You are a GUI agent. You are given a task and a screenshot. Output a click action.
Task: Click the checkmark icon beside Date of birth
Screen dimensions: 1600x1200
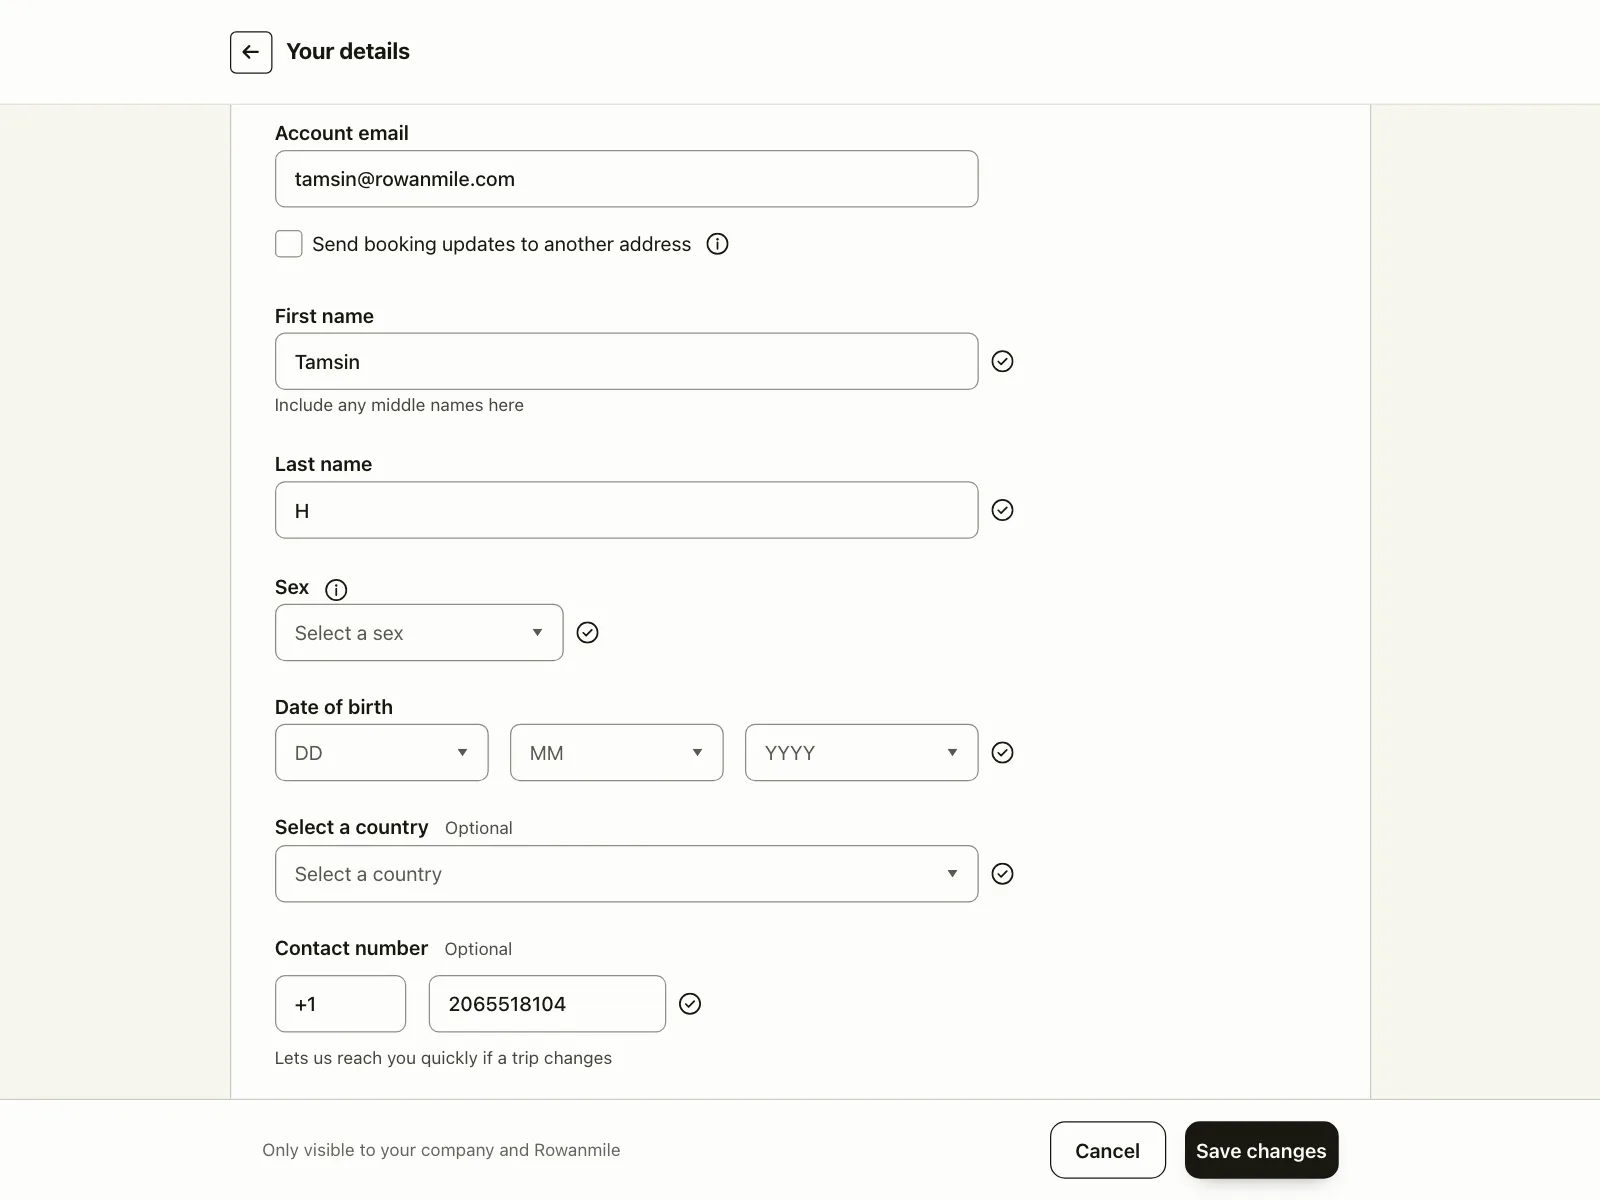tap(1002, 752)
